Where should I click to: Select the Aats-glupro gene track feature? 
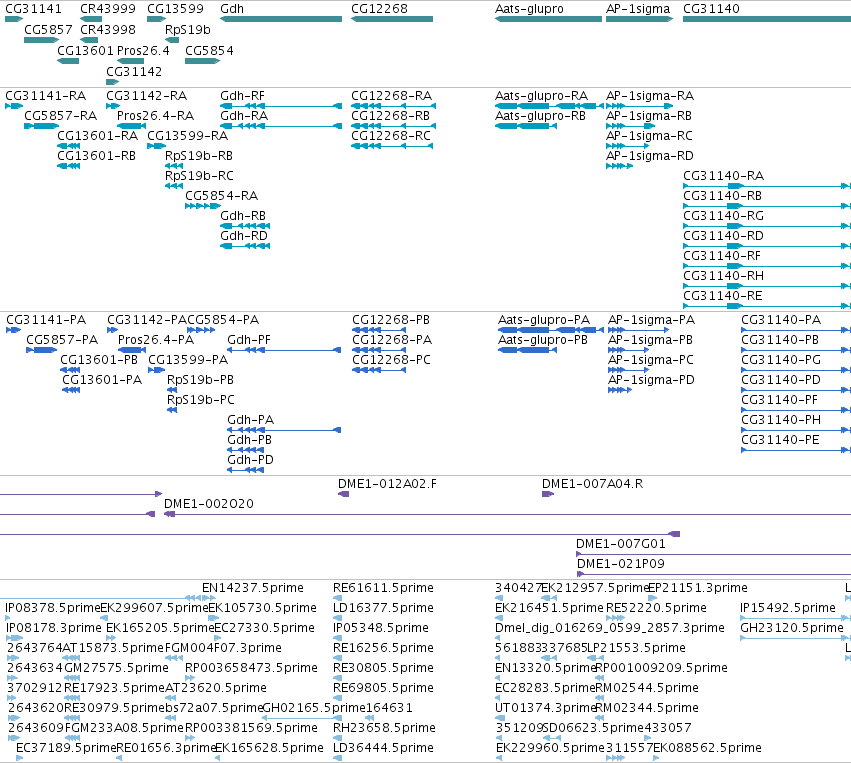click(548, 19)
